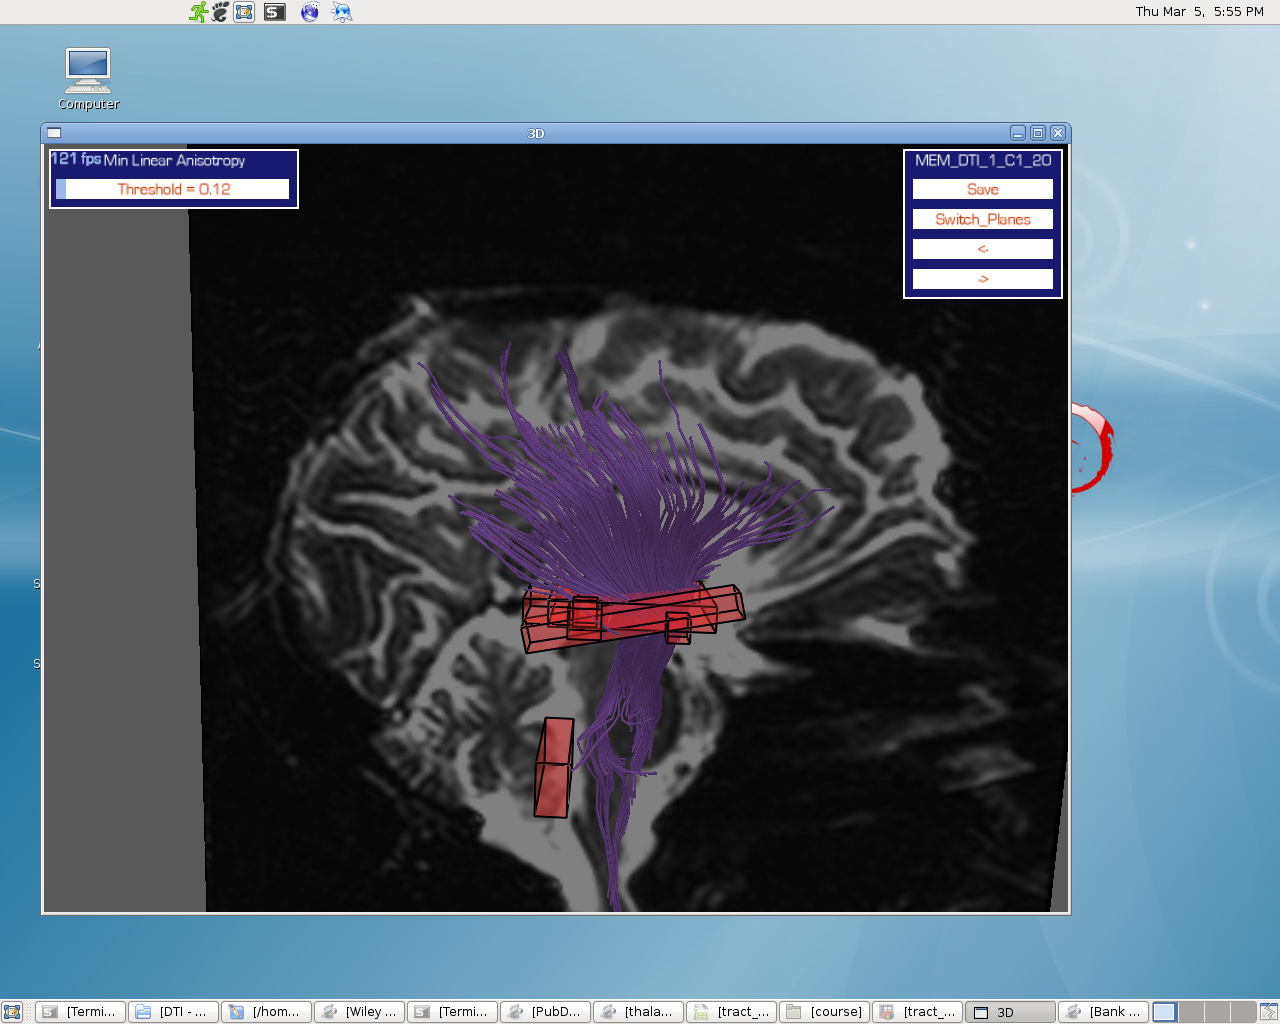Switch to the [PubD... taskbar window
Viewport: 1280px width, 1024px height.
tap(545, 1012)
